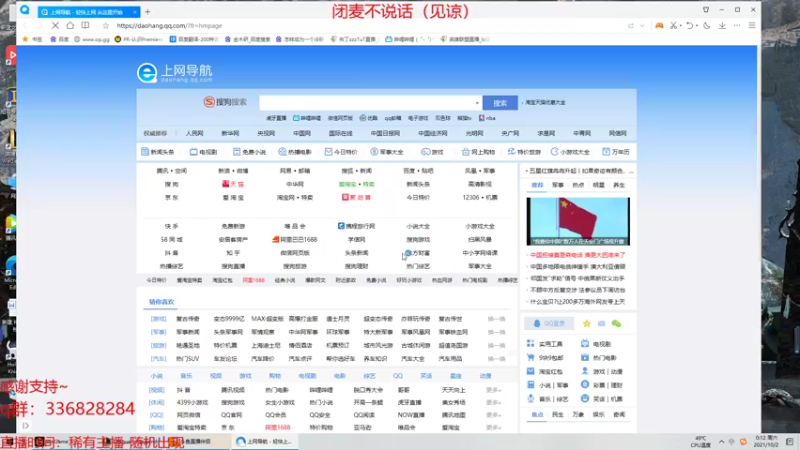
Task: Open 今日特价 category icon
Action: tap(341, 152)
